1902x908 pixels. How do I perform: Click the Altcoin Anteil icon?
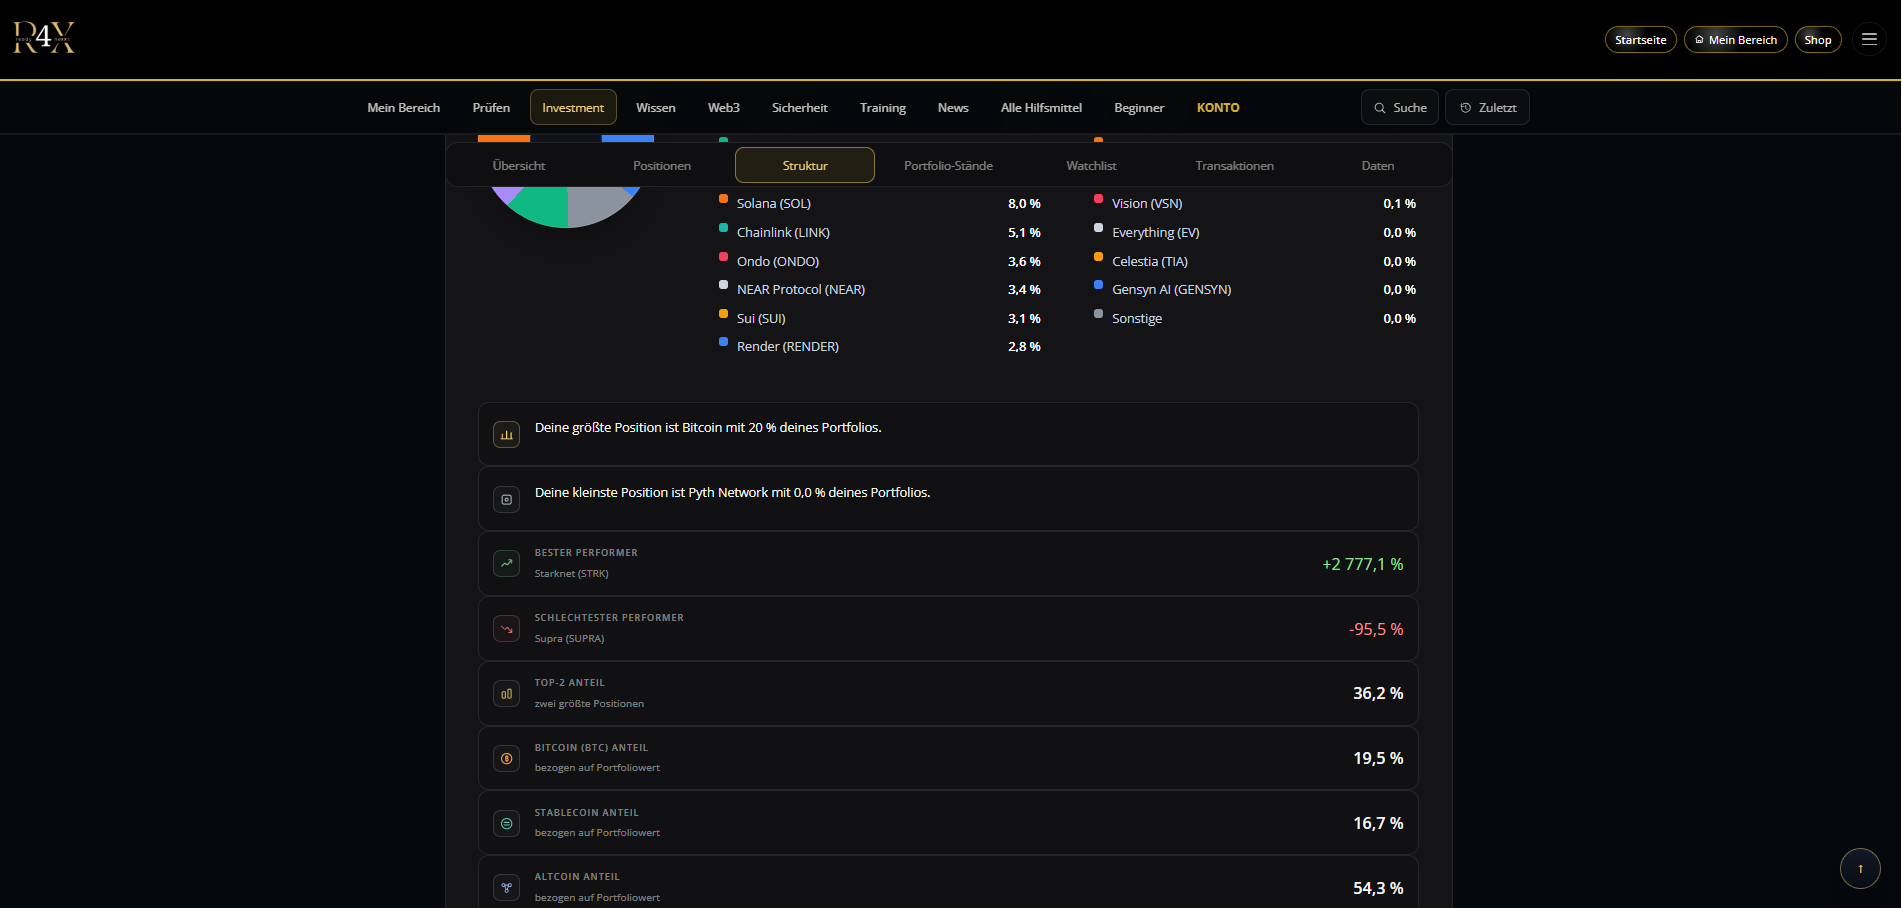[x=507, y=888]
